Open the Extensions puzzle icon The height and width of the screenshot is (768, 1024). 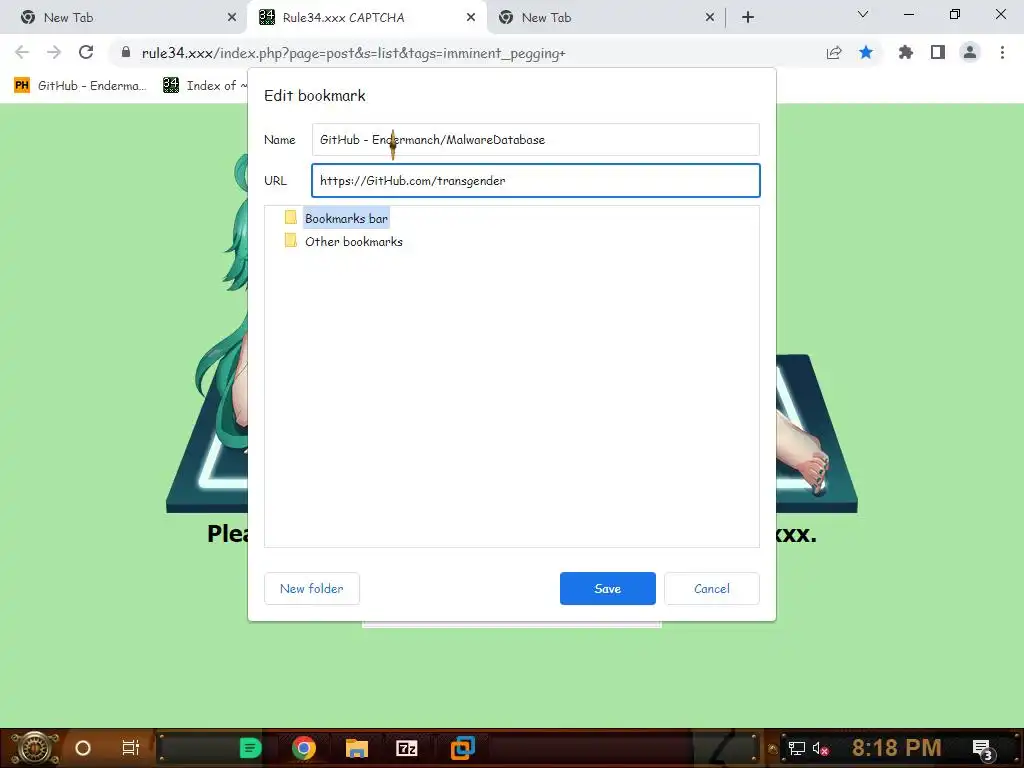tap(906, 52)
